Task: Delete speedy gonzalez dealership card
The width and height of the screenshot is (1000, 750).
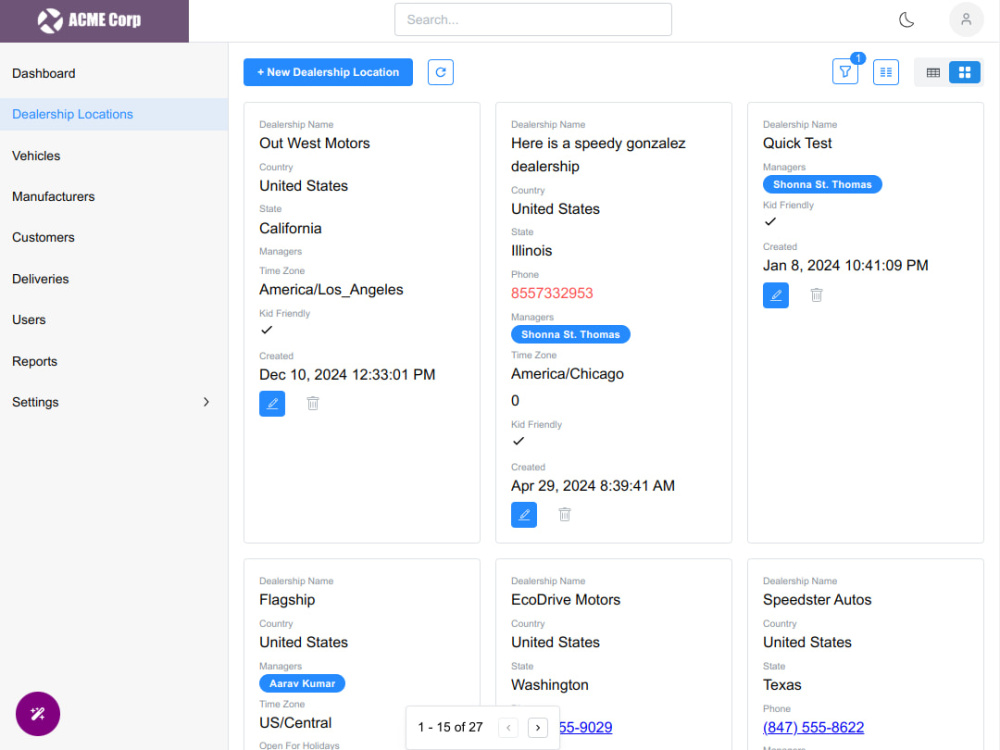Action: click(564, 515)
